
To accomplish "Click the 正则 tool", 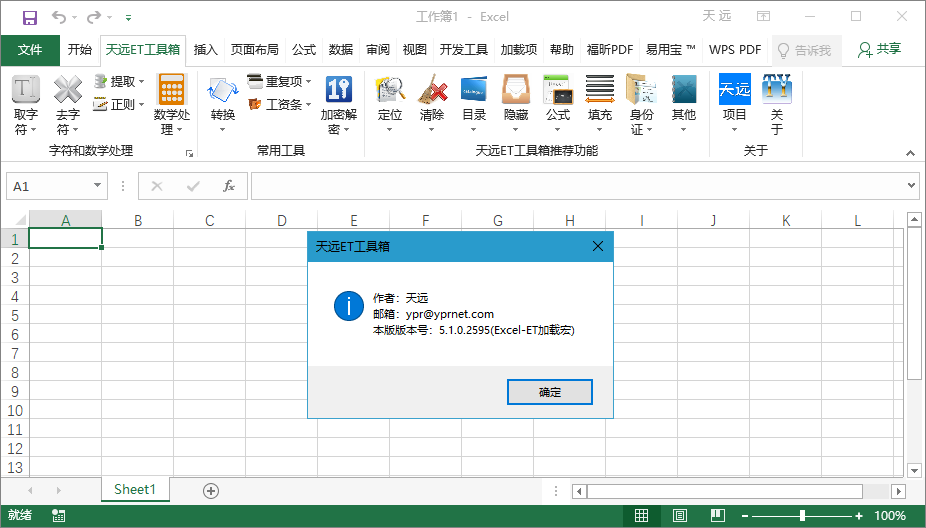I will (x=119, y=105).
